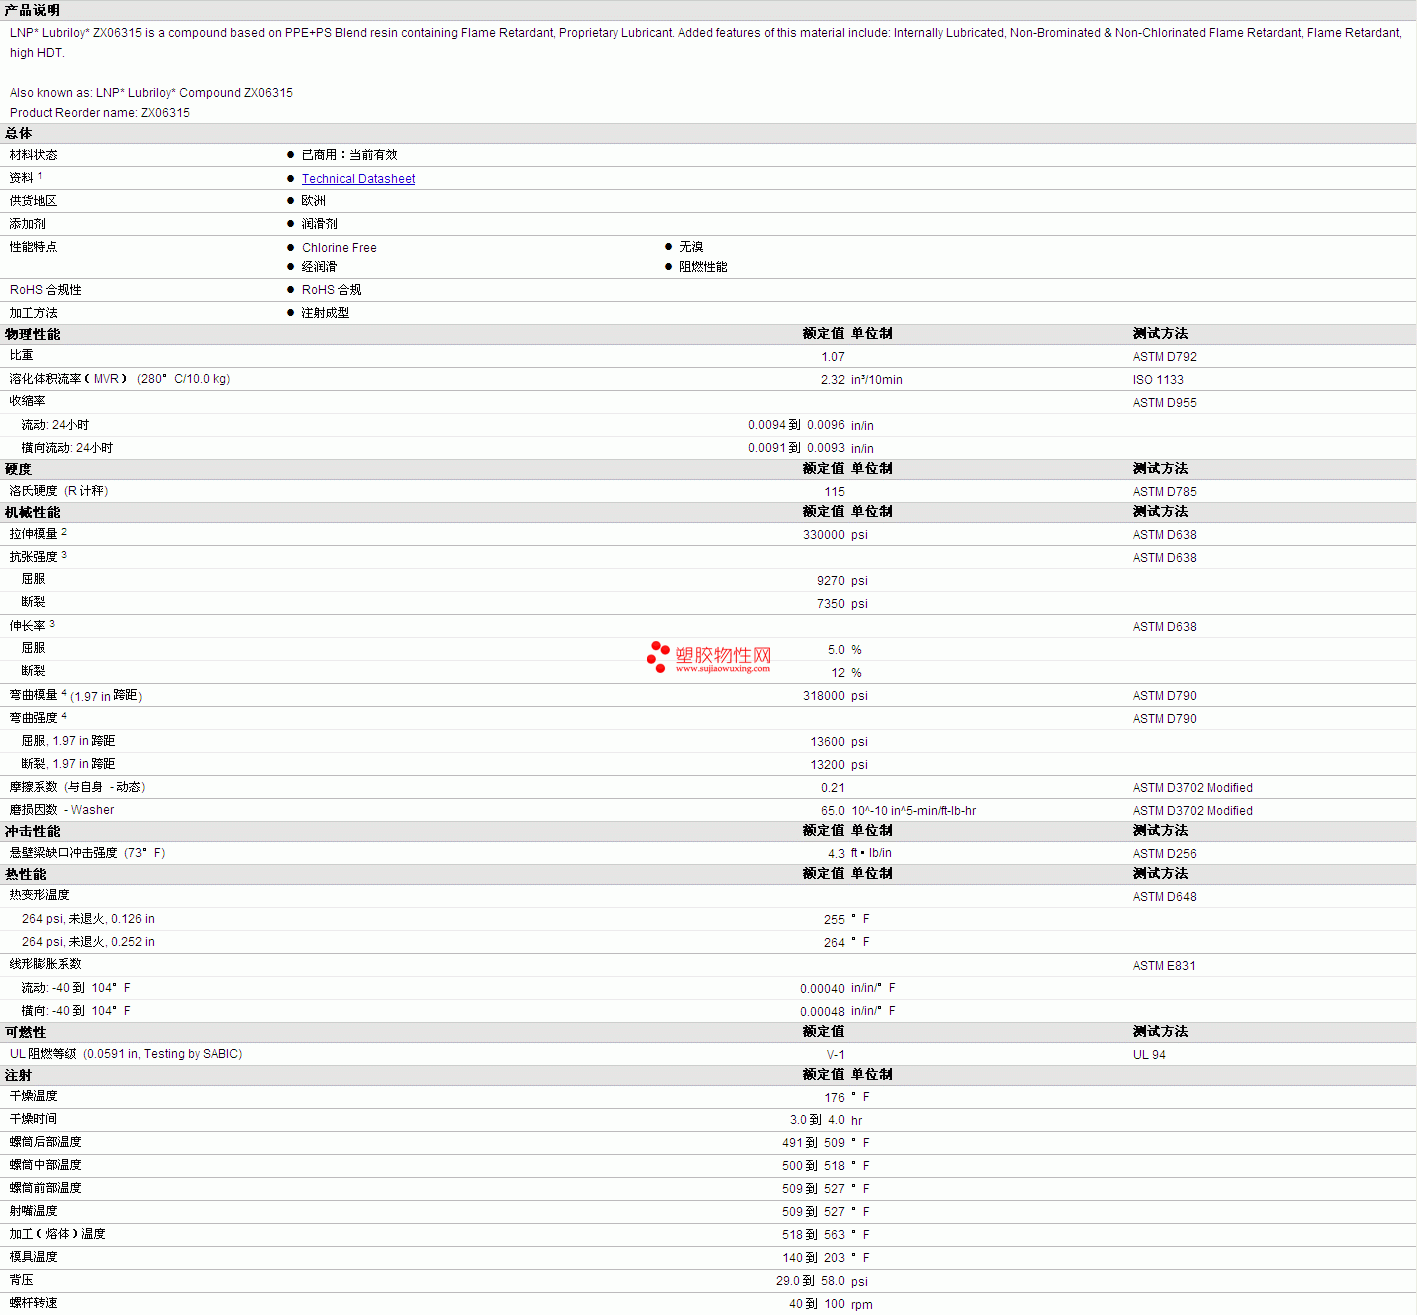Screen dimensions: 1417x1315
Task: Click the 模具温度 row label
Action: click(x=33, y=1257)
